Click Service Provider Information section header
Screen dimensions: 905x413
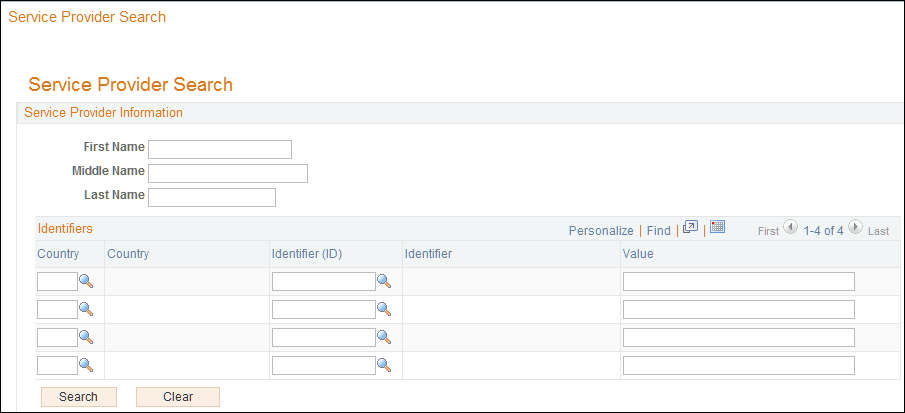(103, 112)
